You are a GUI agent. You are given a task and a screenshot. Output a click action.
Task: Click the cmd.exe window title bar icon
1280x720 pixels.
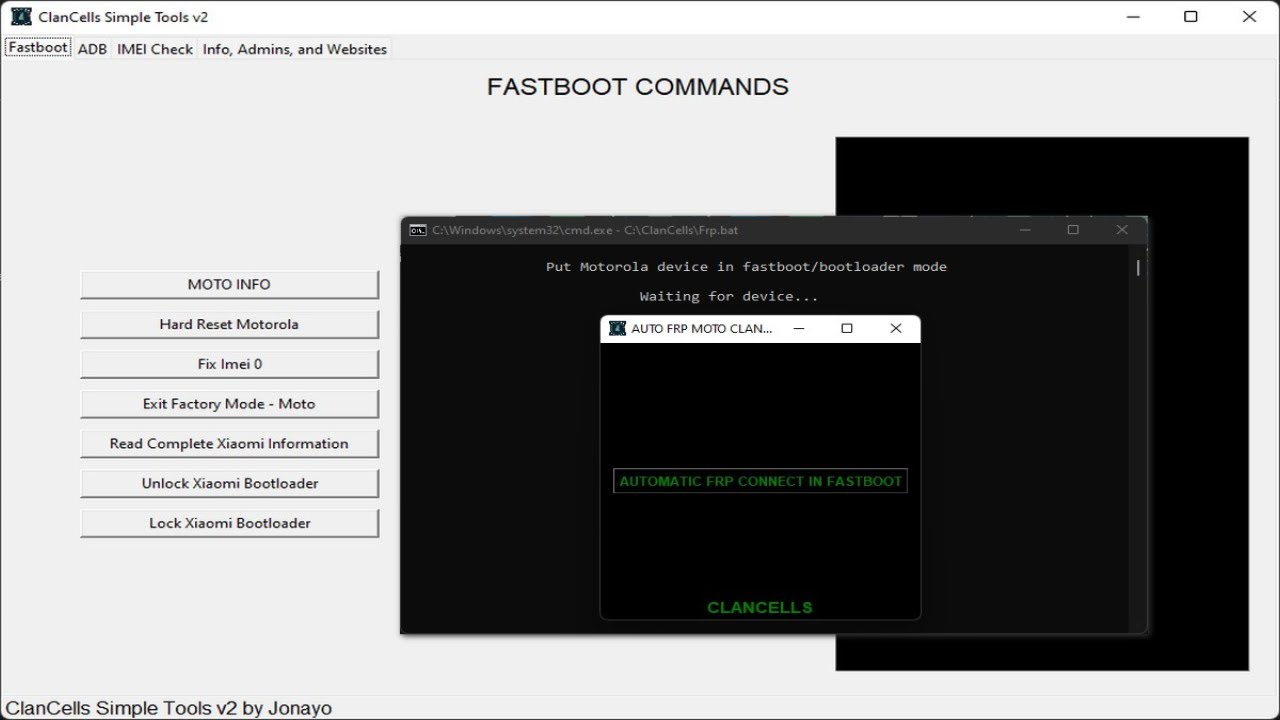(x=418, y=230)
